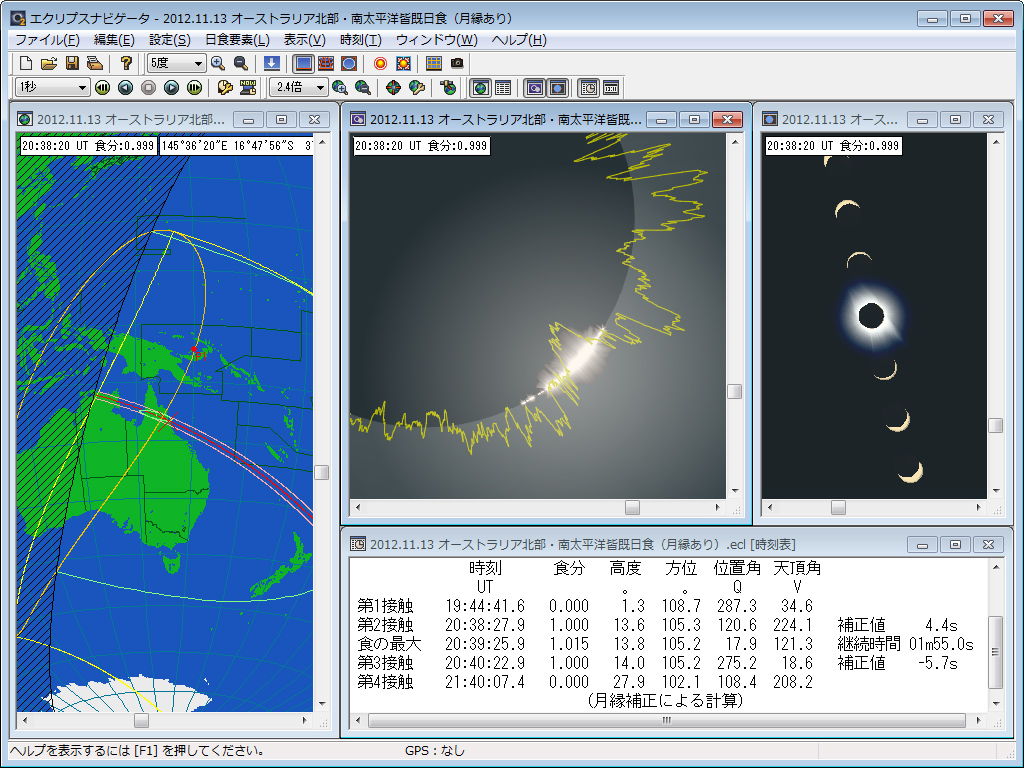The height and width of the screenshot is (768, 1024).
Task: Toggle the globe map window button
Action: [480, 87]
